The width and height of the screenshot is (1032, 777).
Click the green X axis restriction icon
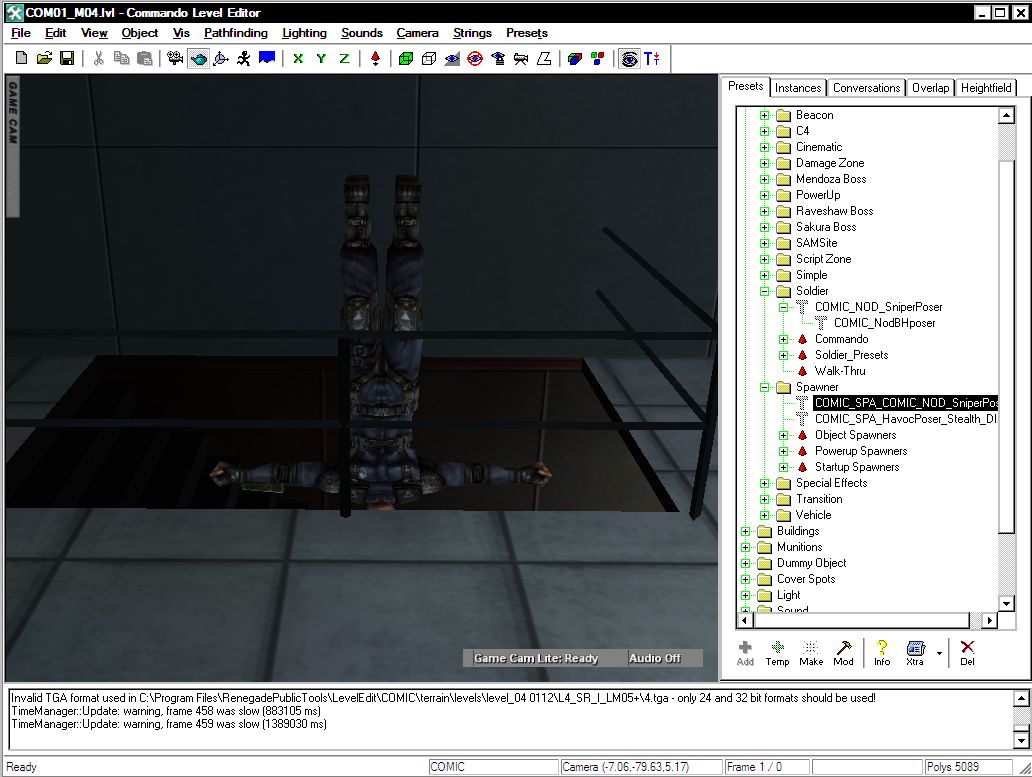tap(297, 59)
